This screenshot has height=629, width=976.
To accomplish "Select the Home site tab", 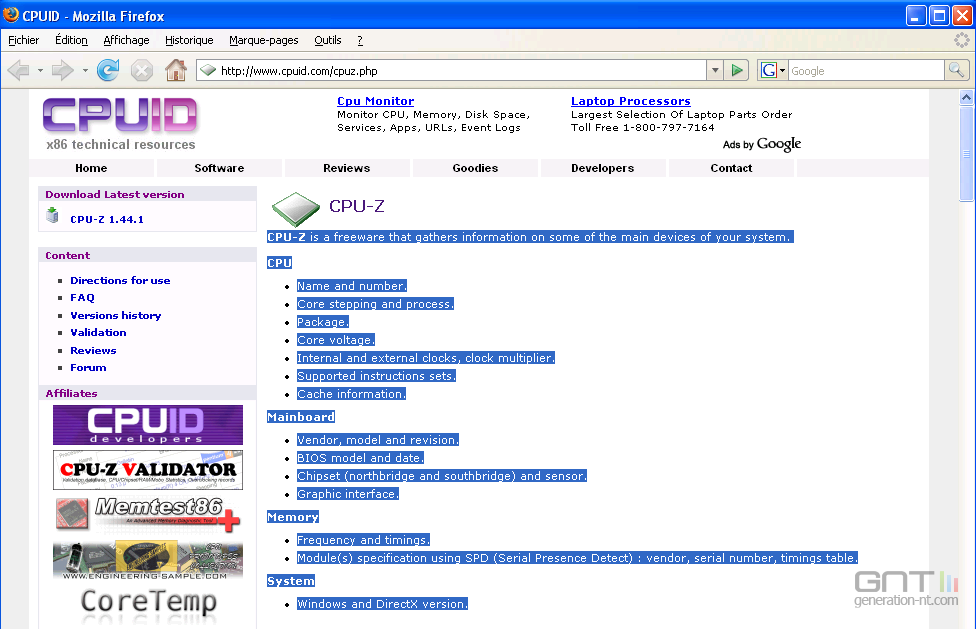I will [x=91, y=168].
